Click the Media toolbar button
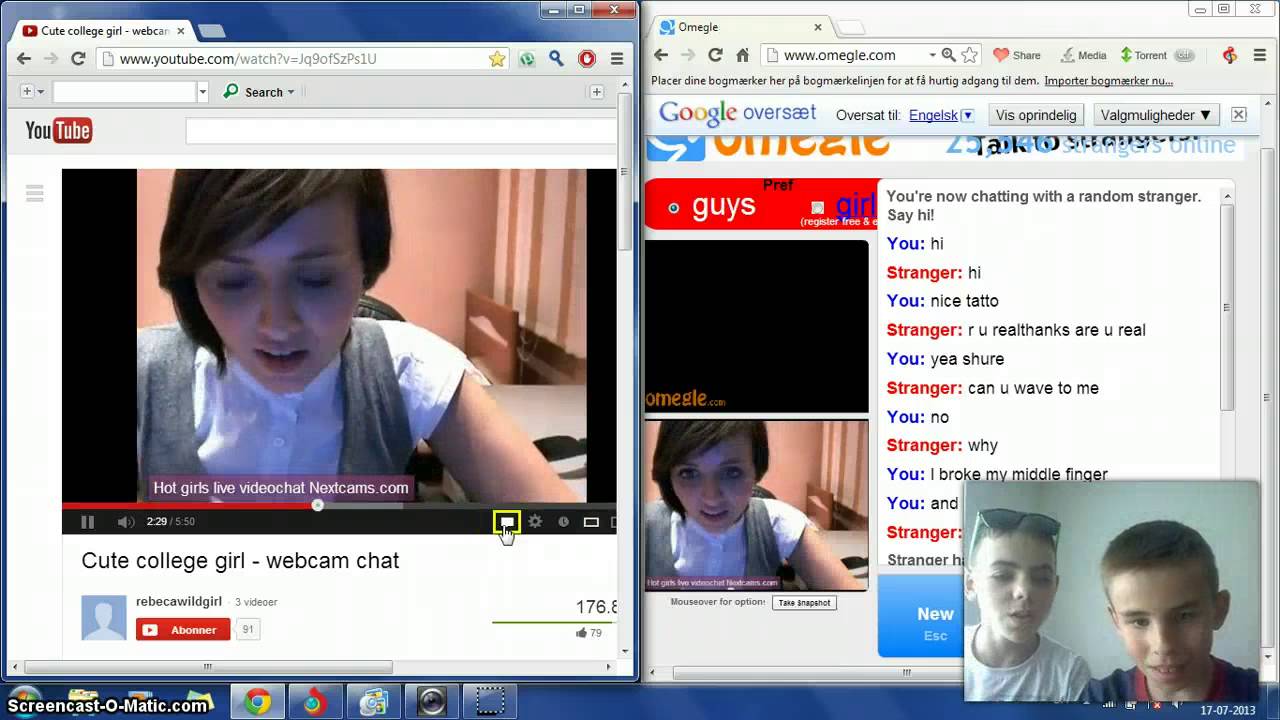The width and height of the screenshot is (1280, 720). pyautogui.click(x=1083, y=55)
